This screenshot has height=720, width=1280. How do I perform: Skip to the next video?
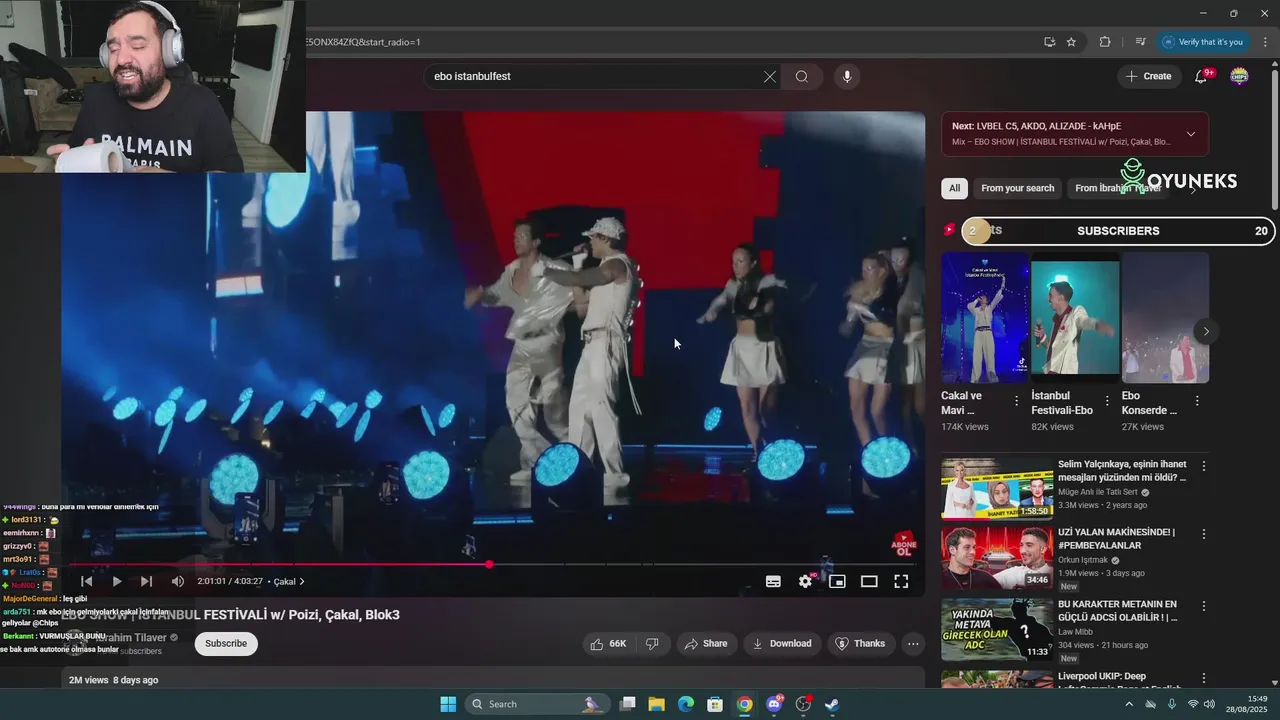tap(146, 581)
